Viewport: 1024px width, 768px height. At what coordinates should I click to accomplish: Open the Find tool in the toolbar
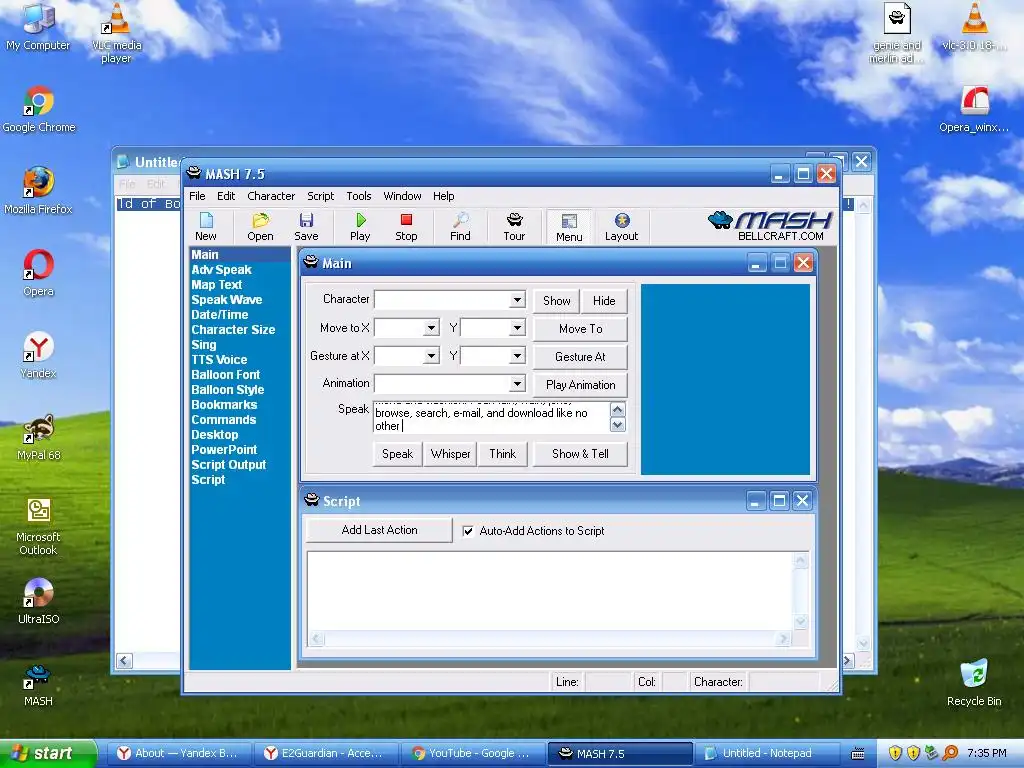point(460,226)
